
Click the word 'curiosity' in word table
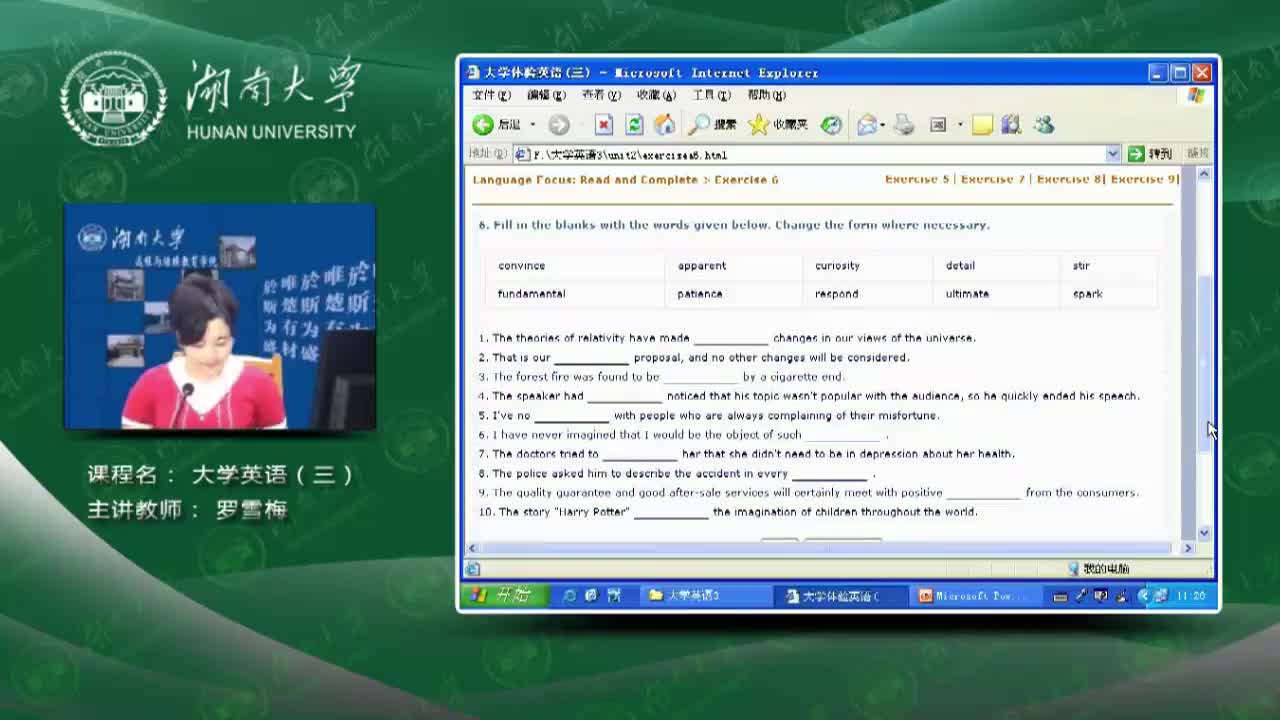click(x=837, y=266)
